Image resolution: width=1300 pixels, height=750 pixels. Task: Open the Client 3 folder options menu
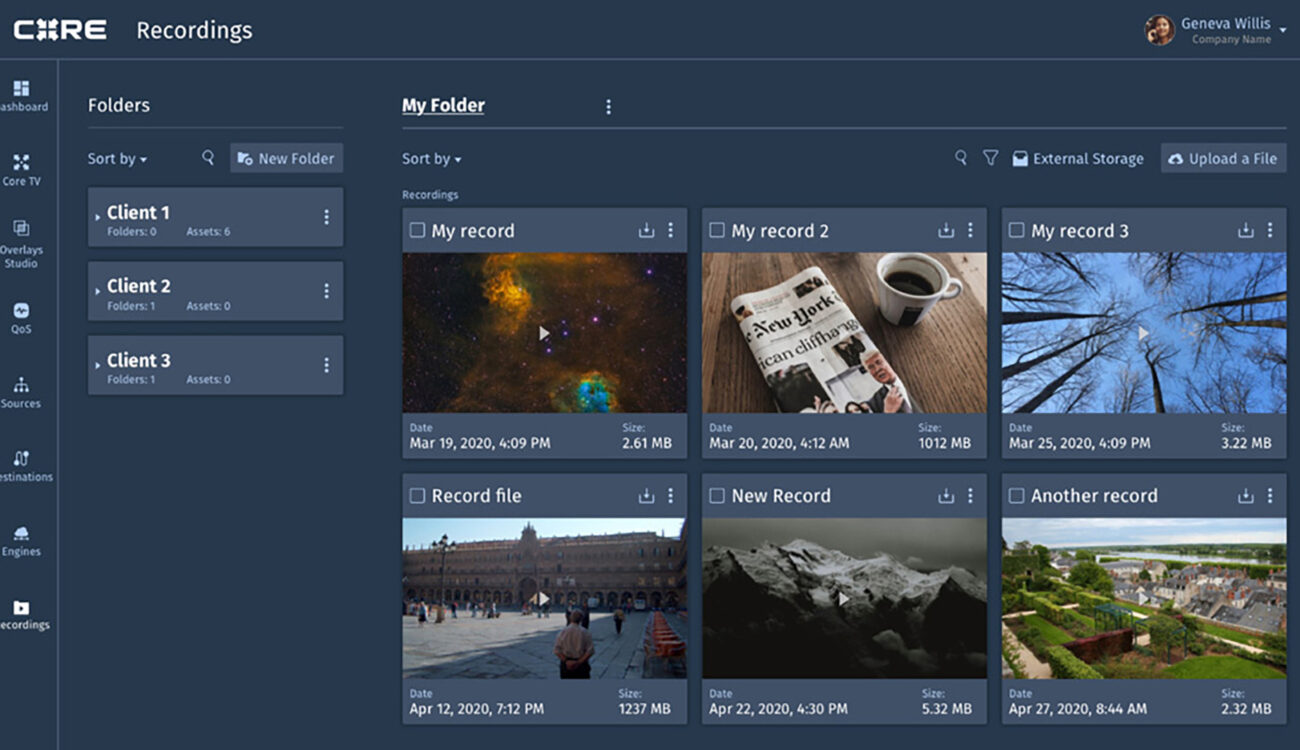pos(326,365)
